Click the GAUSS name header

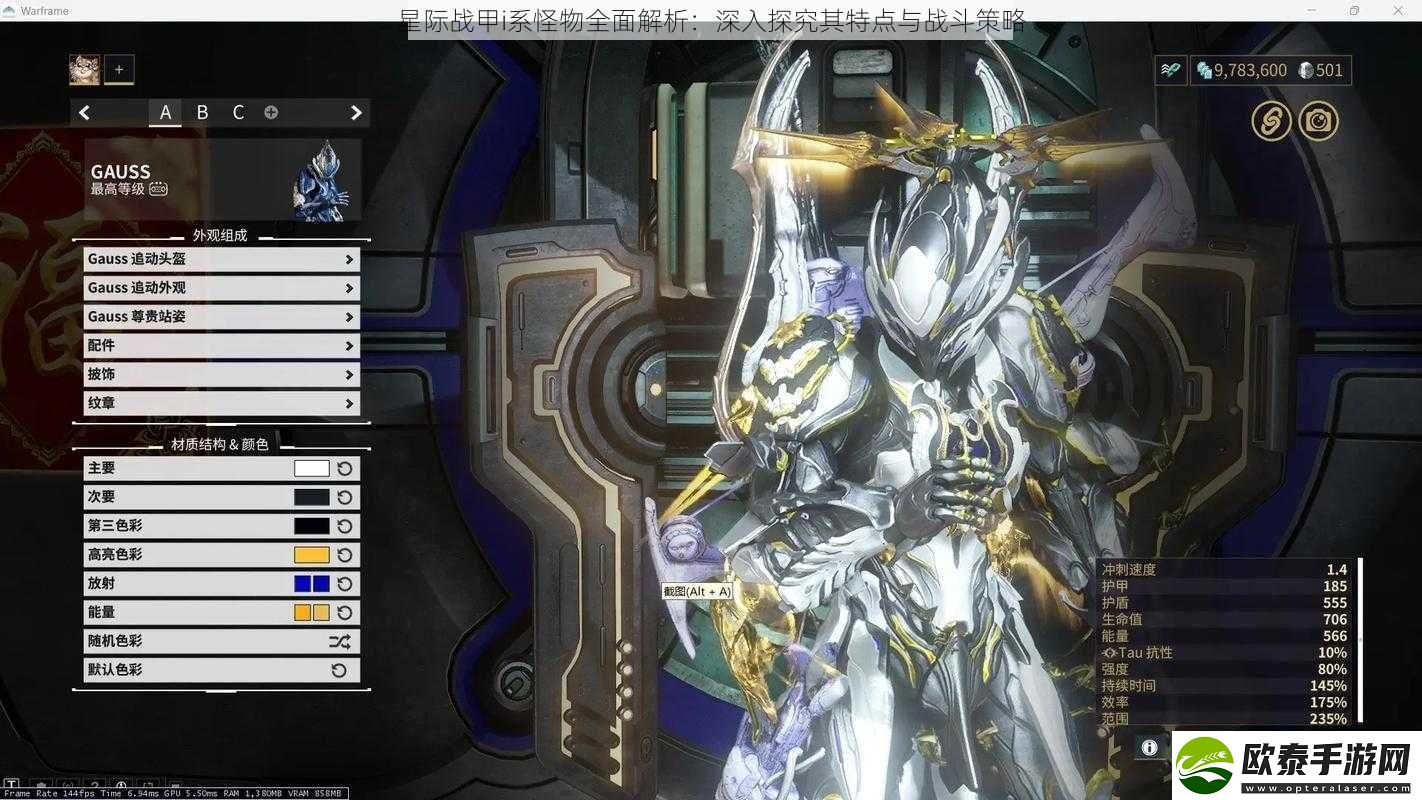[x=121, y=172]
